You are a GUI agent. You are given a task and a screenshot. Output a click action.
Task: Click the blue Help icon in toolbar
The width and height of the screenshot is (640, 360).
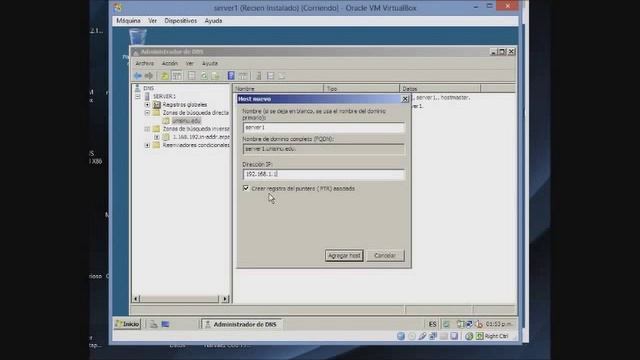pos(231,76)
